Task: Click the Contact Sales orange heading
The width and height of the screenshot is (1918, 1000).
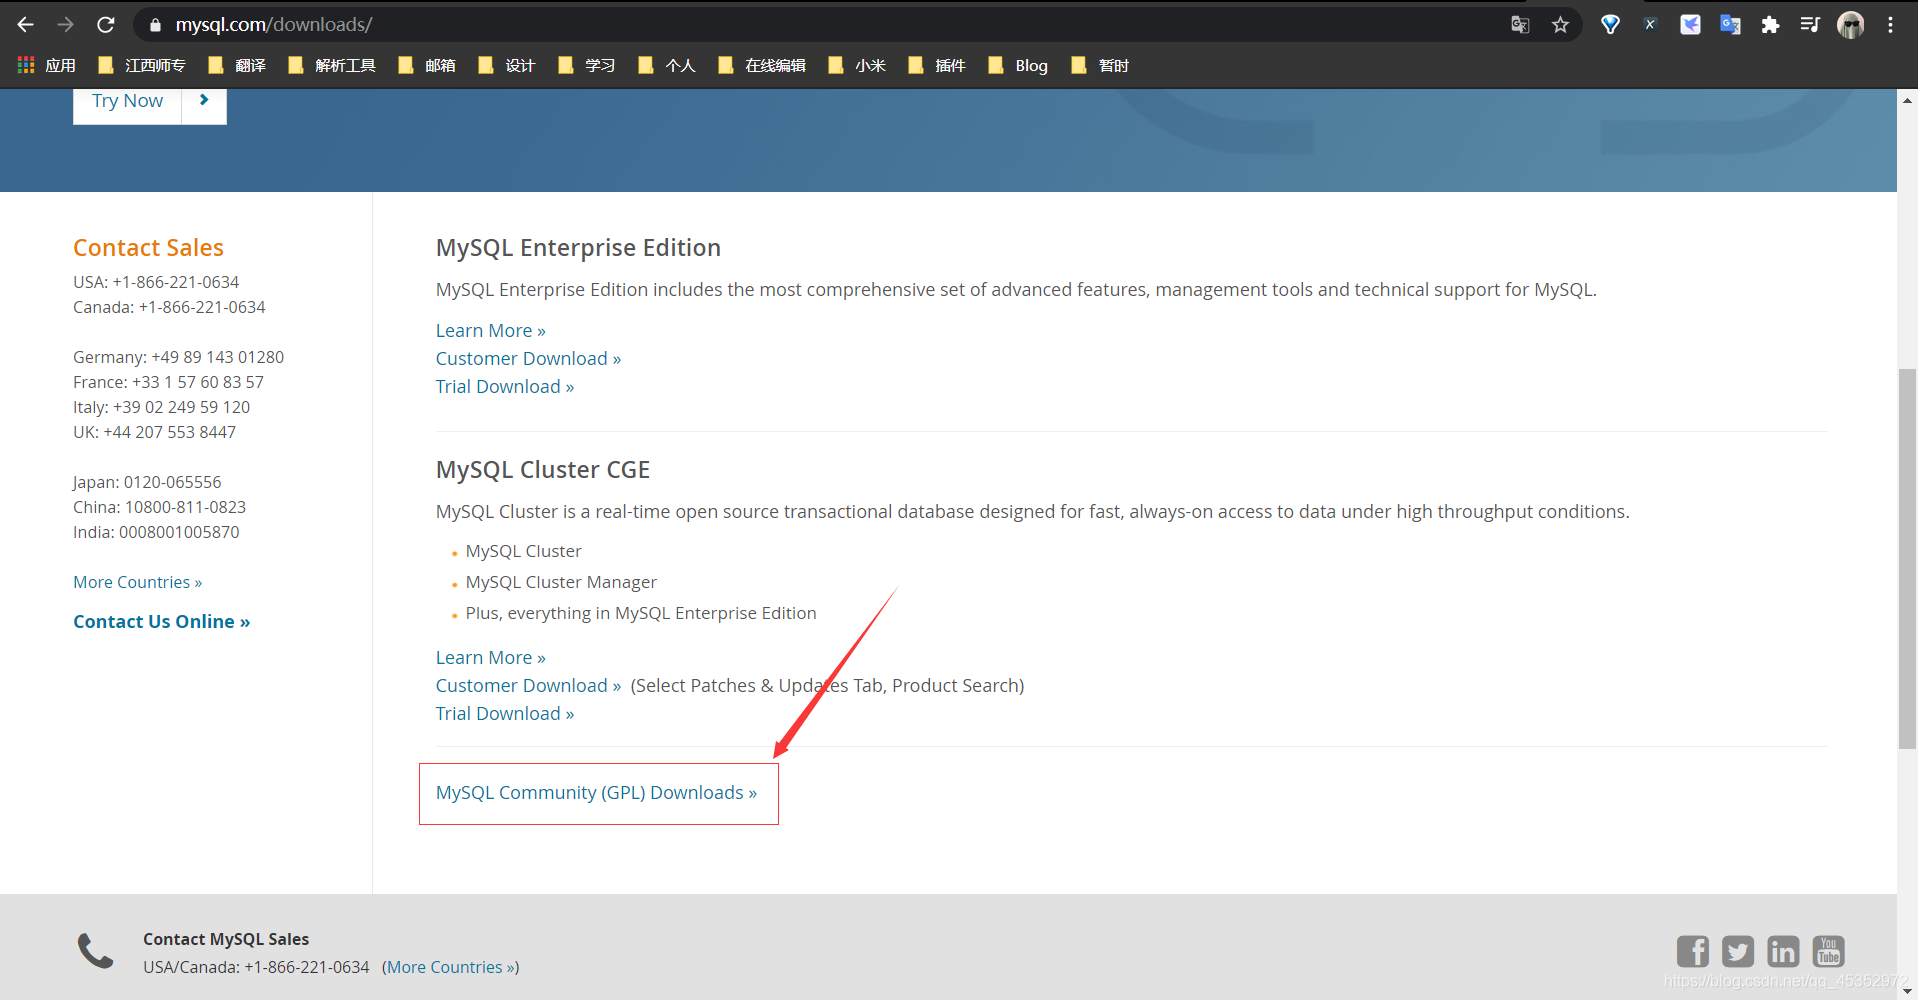Action: click(x=148, y=248)
